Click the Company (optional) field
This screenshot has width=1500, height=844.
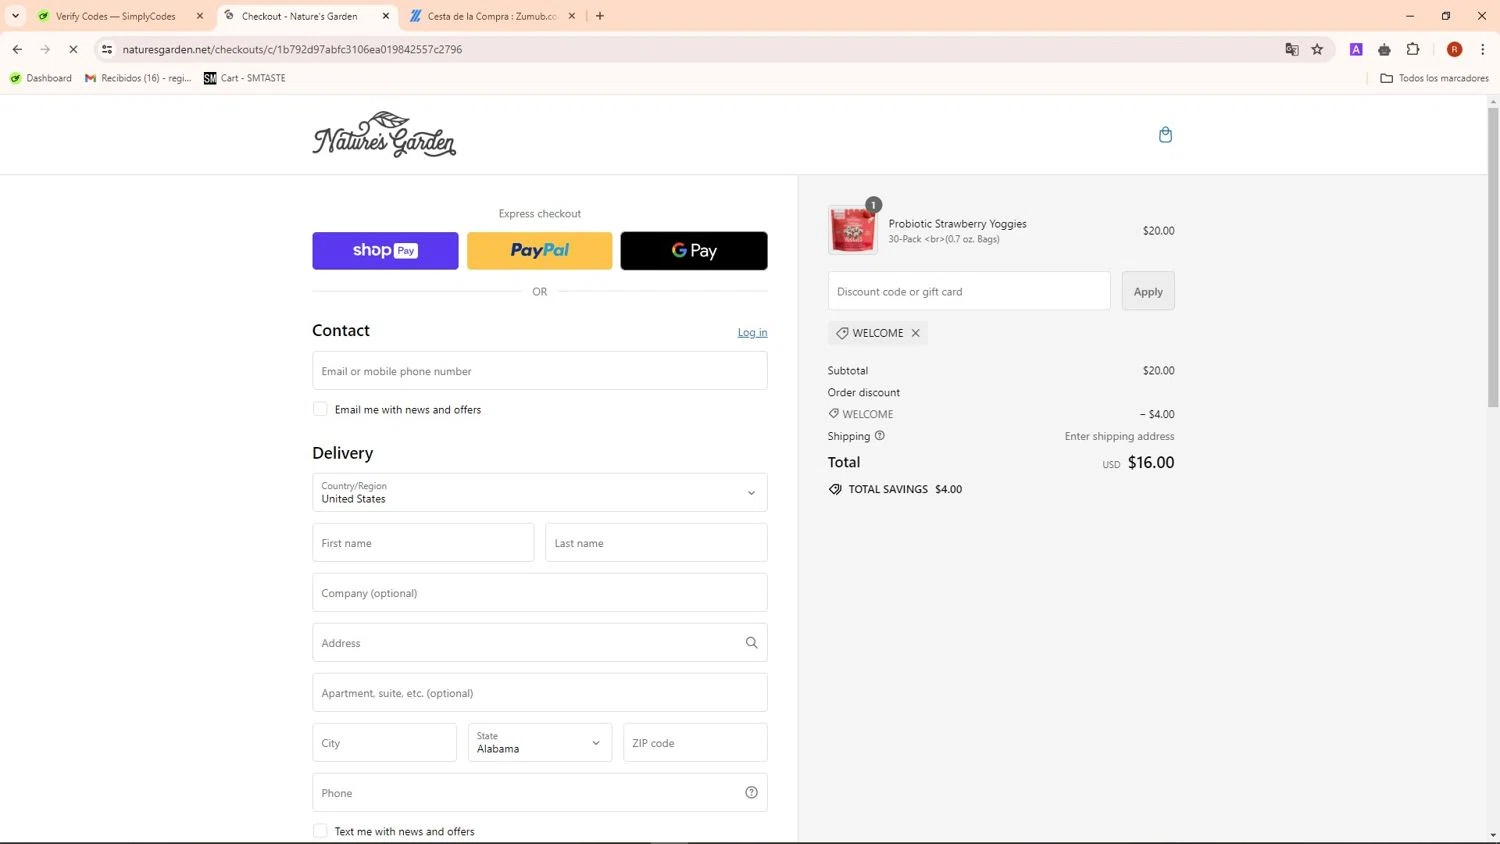tap(540, 593)
